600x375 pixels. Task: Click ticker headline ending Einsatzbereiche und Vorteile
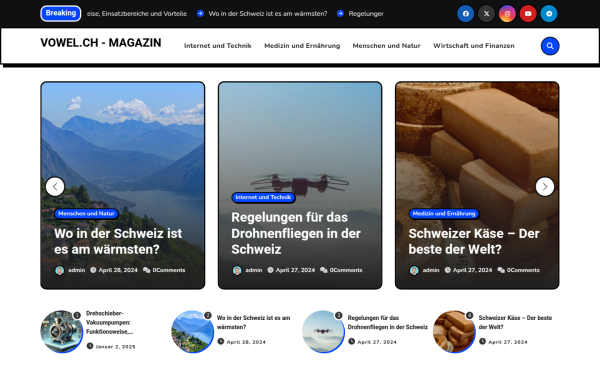(137, 14)
